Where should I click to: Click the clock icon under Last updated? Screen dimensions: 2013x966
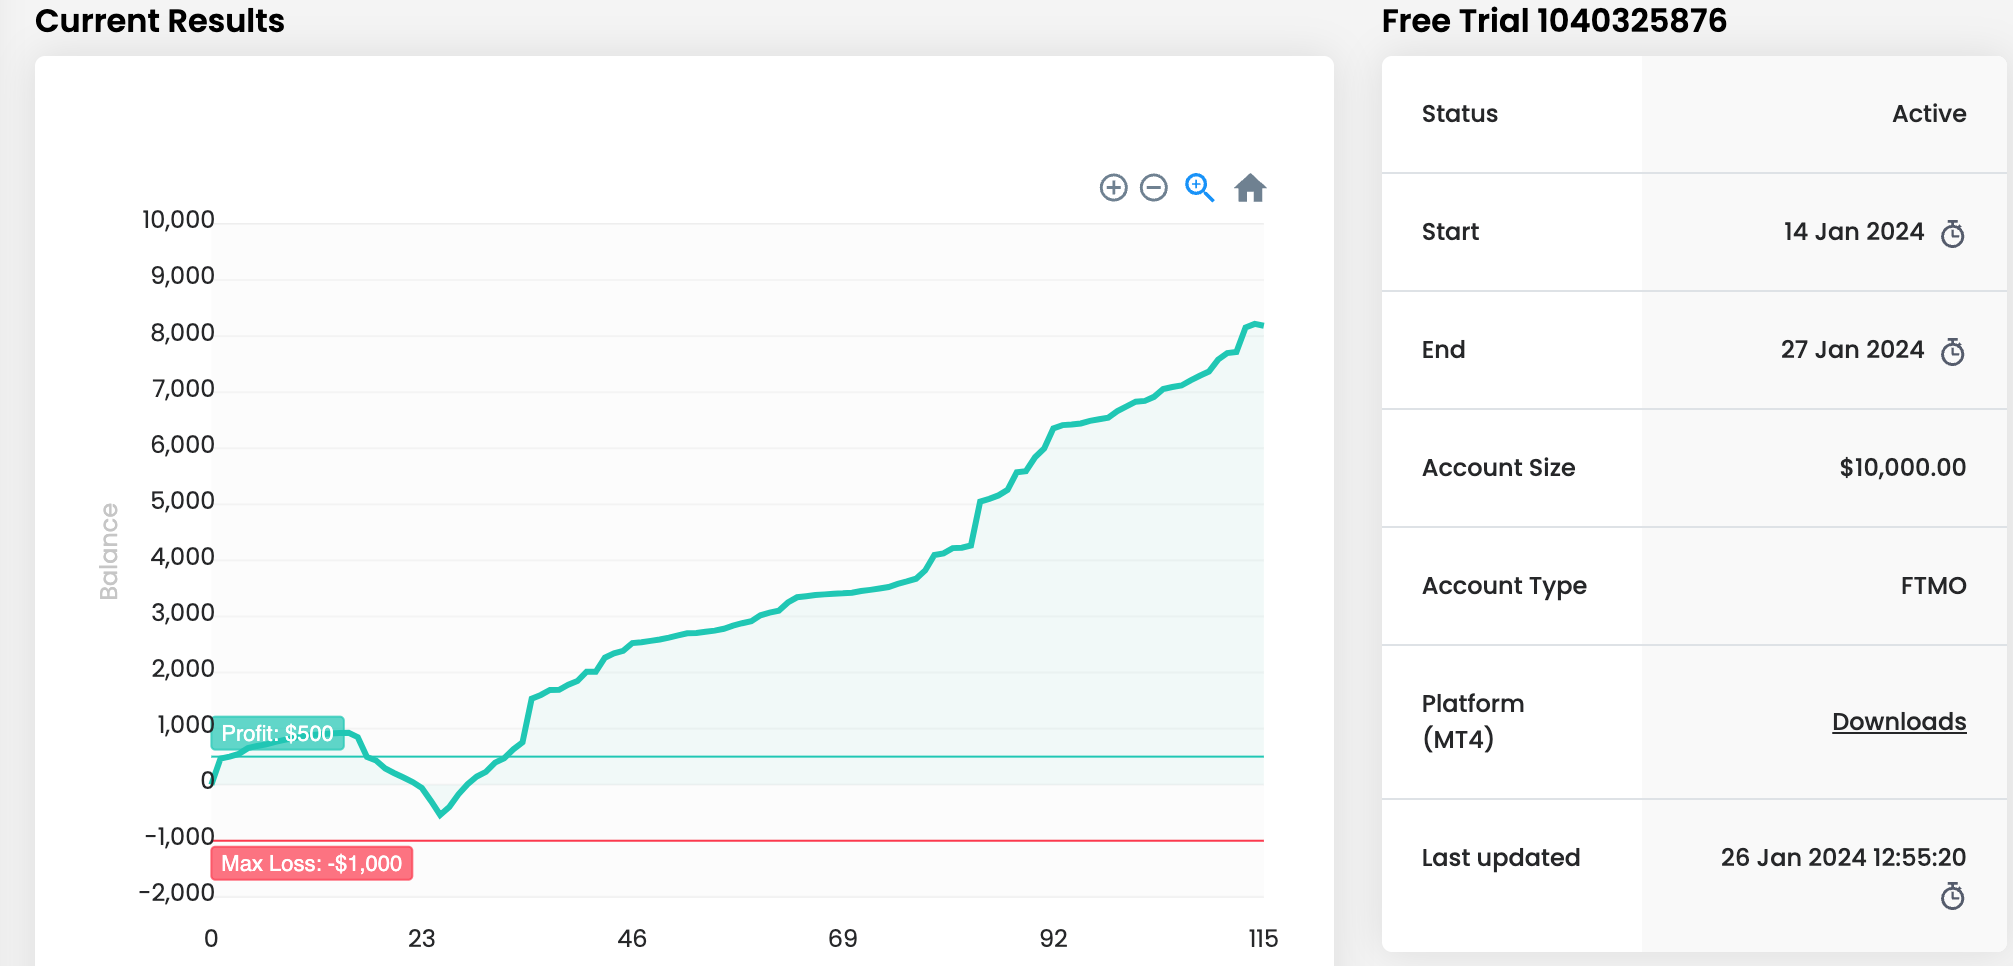click(1952, 896)
